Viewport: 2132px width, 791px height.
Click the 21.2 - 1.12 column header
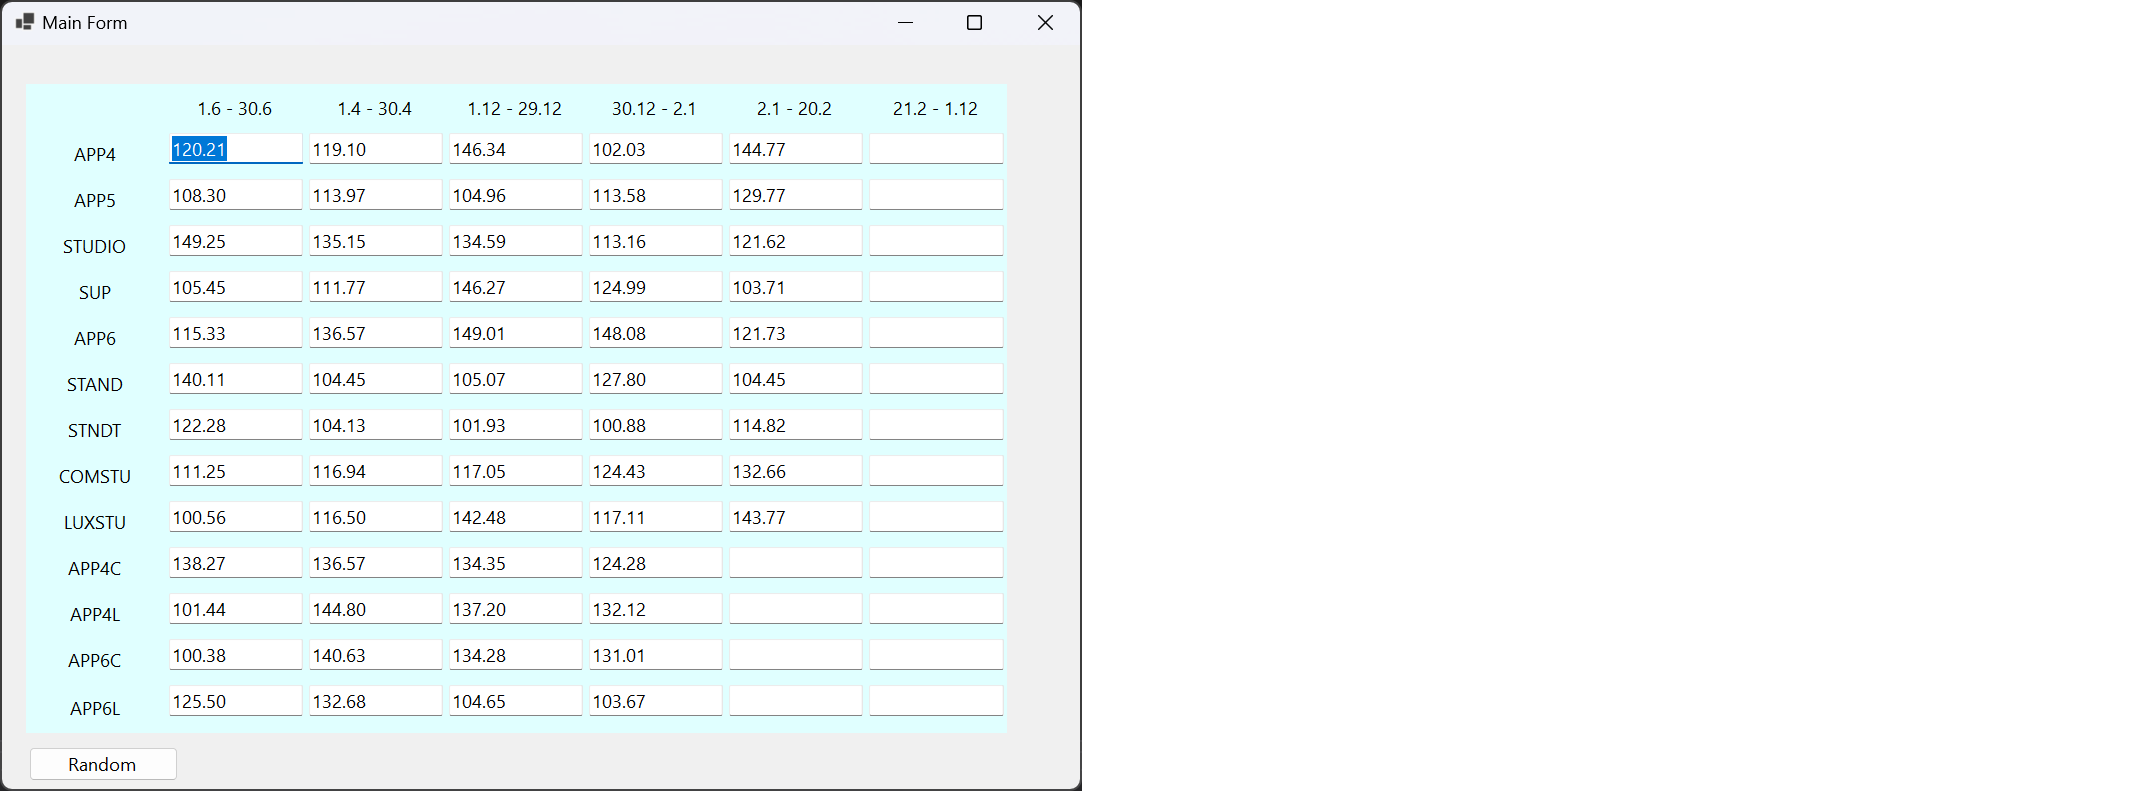tap(935, 108)
